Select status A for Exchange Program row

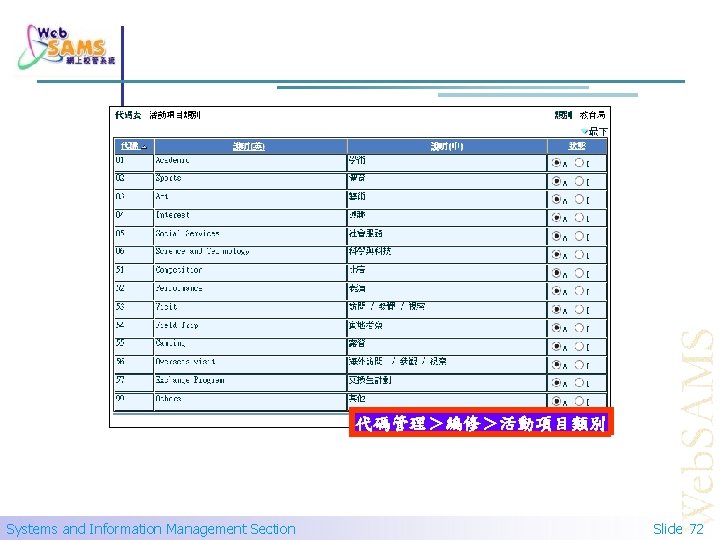tap(556, 382)
